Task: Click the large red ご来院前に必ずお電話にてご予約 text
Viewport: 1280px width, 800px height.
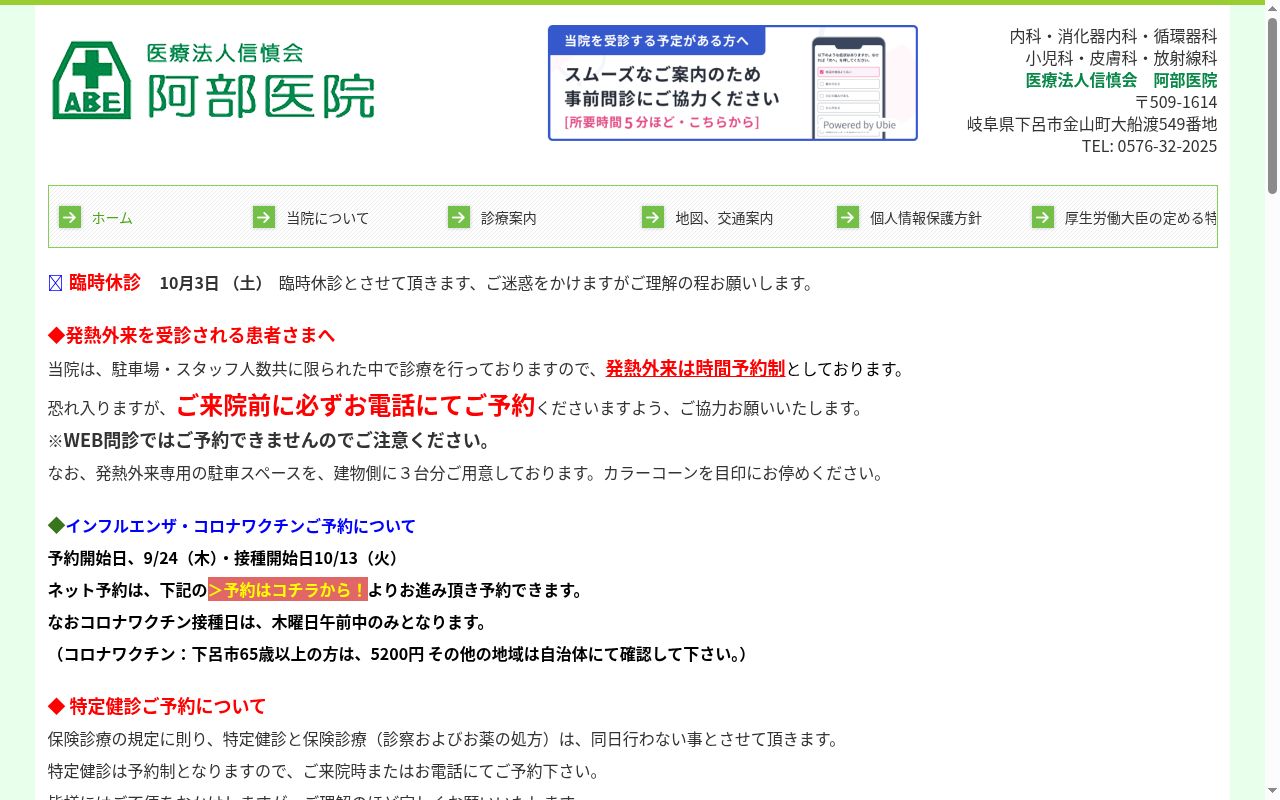Action: tap(356, 405)
